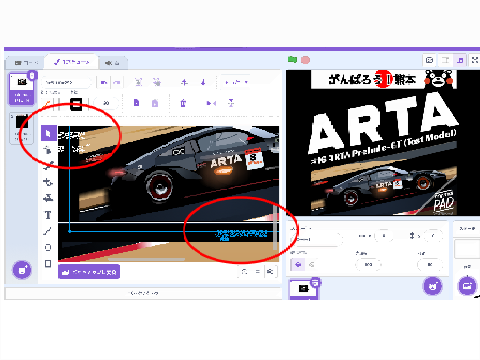Reset paint canvas zoom
480x360 pixels.
pyautogui.click(x=257, y=272)
